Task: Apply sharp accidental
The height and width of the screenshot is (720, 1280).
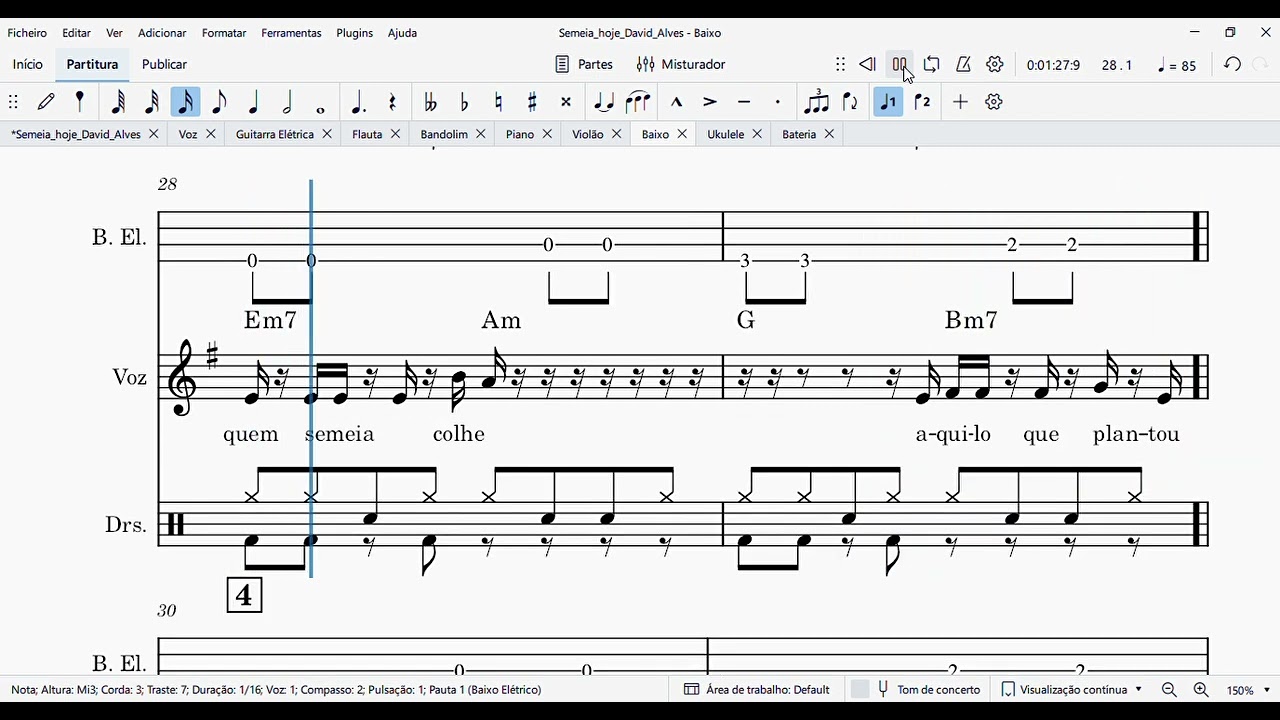Action: (x=532, y=102)
